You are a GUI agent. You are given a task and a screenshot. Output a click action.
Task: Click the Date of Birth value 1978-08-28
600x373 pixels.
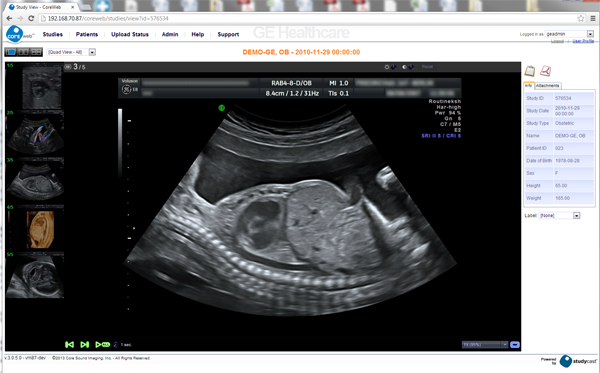click(567, 161)
